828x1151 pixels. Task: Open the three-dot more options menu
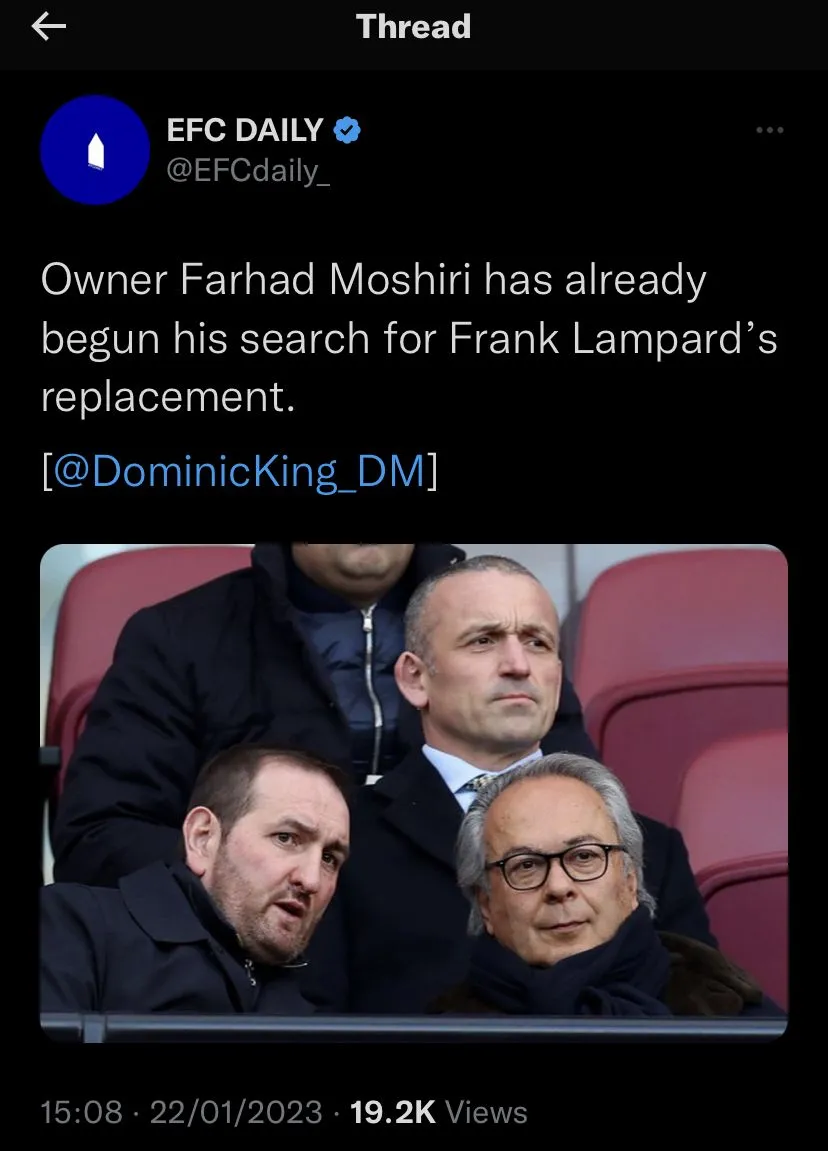point(769,130)
